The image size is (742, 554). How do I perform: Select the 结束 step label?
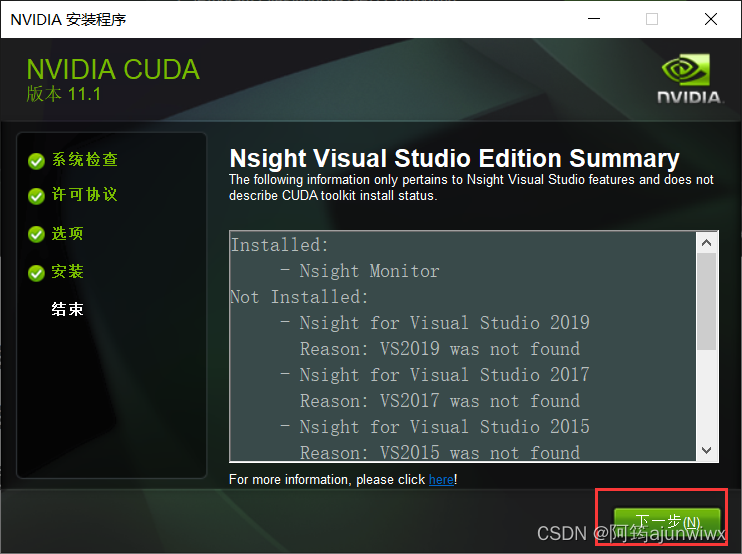point(68,309)
